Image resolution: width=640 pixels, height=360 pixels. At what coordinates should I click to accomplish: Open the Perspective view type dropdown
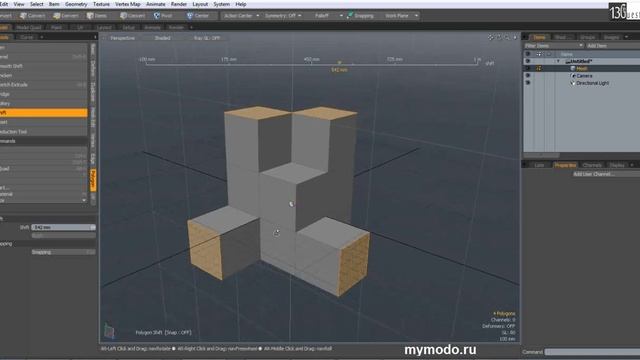click(x=122, y=38)
